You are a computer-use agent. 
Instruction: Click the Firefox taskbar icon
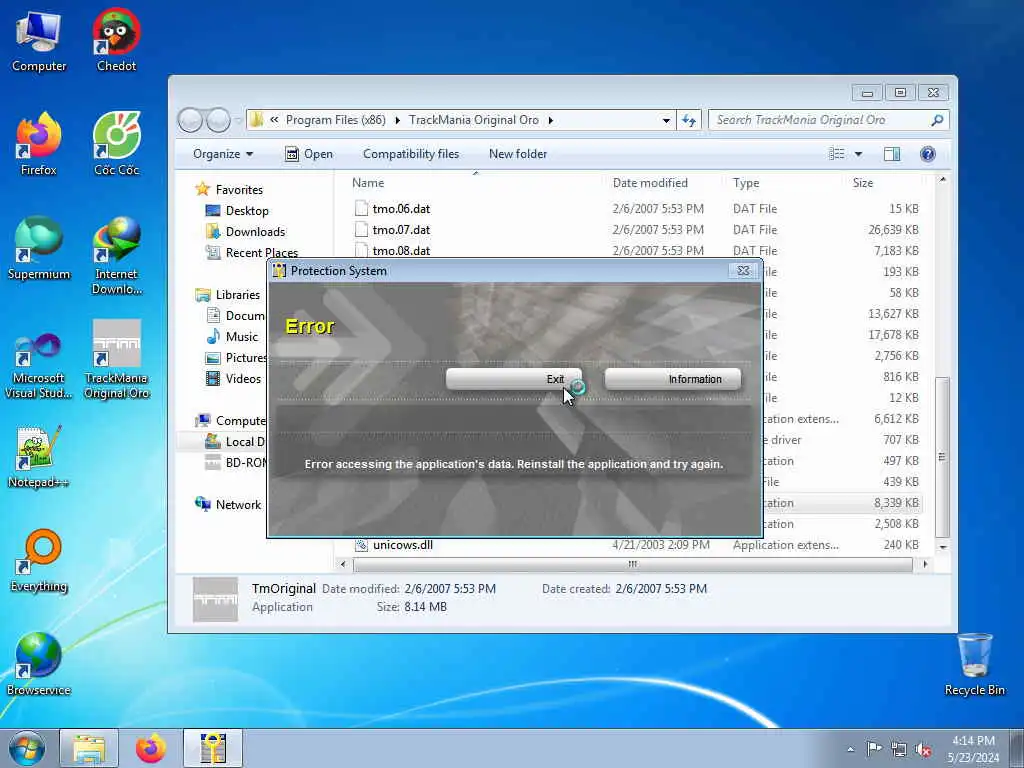[x=151, y=748]
